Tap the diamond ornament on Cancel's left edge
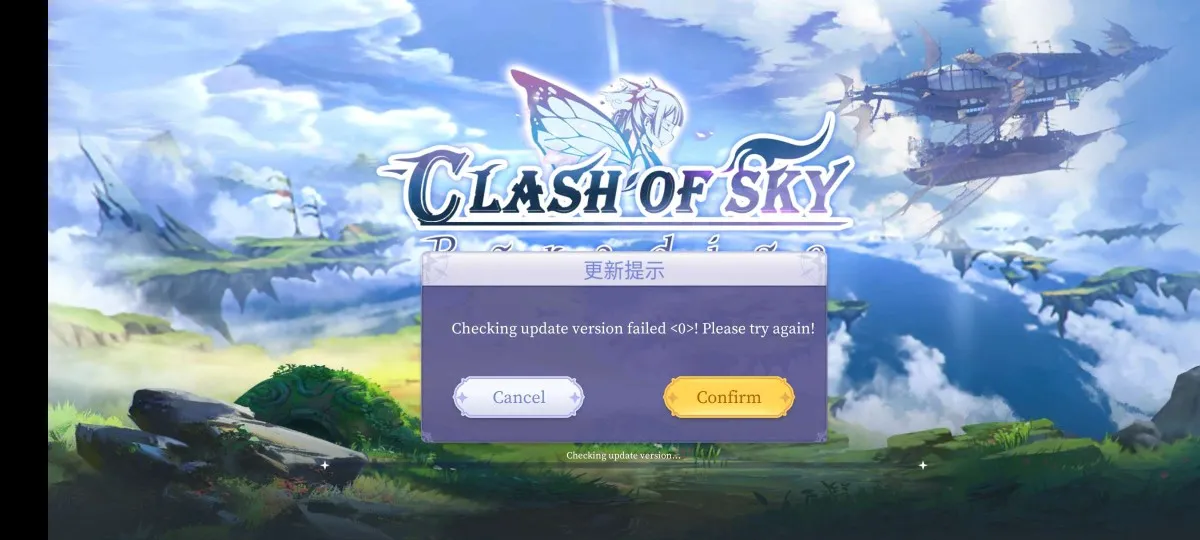The image size is (1200, 540). point(461,397)
